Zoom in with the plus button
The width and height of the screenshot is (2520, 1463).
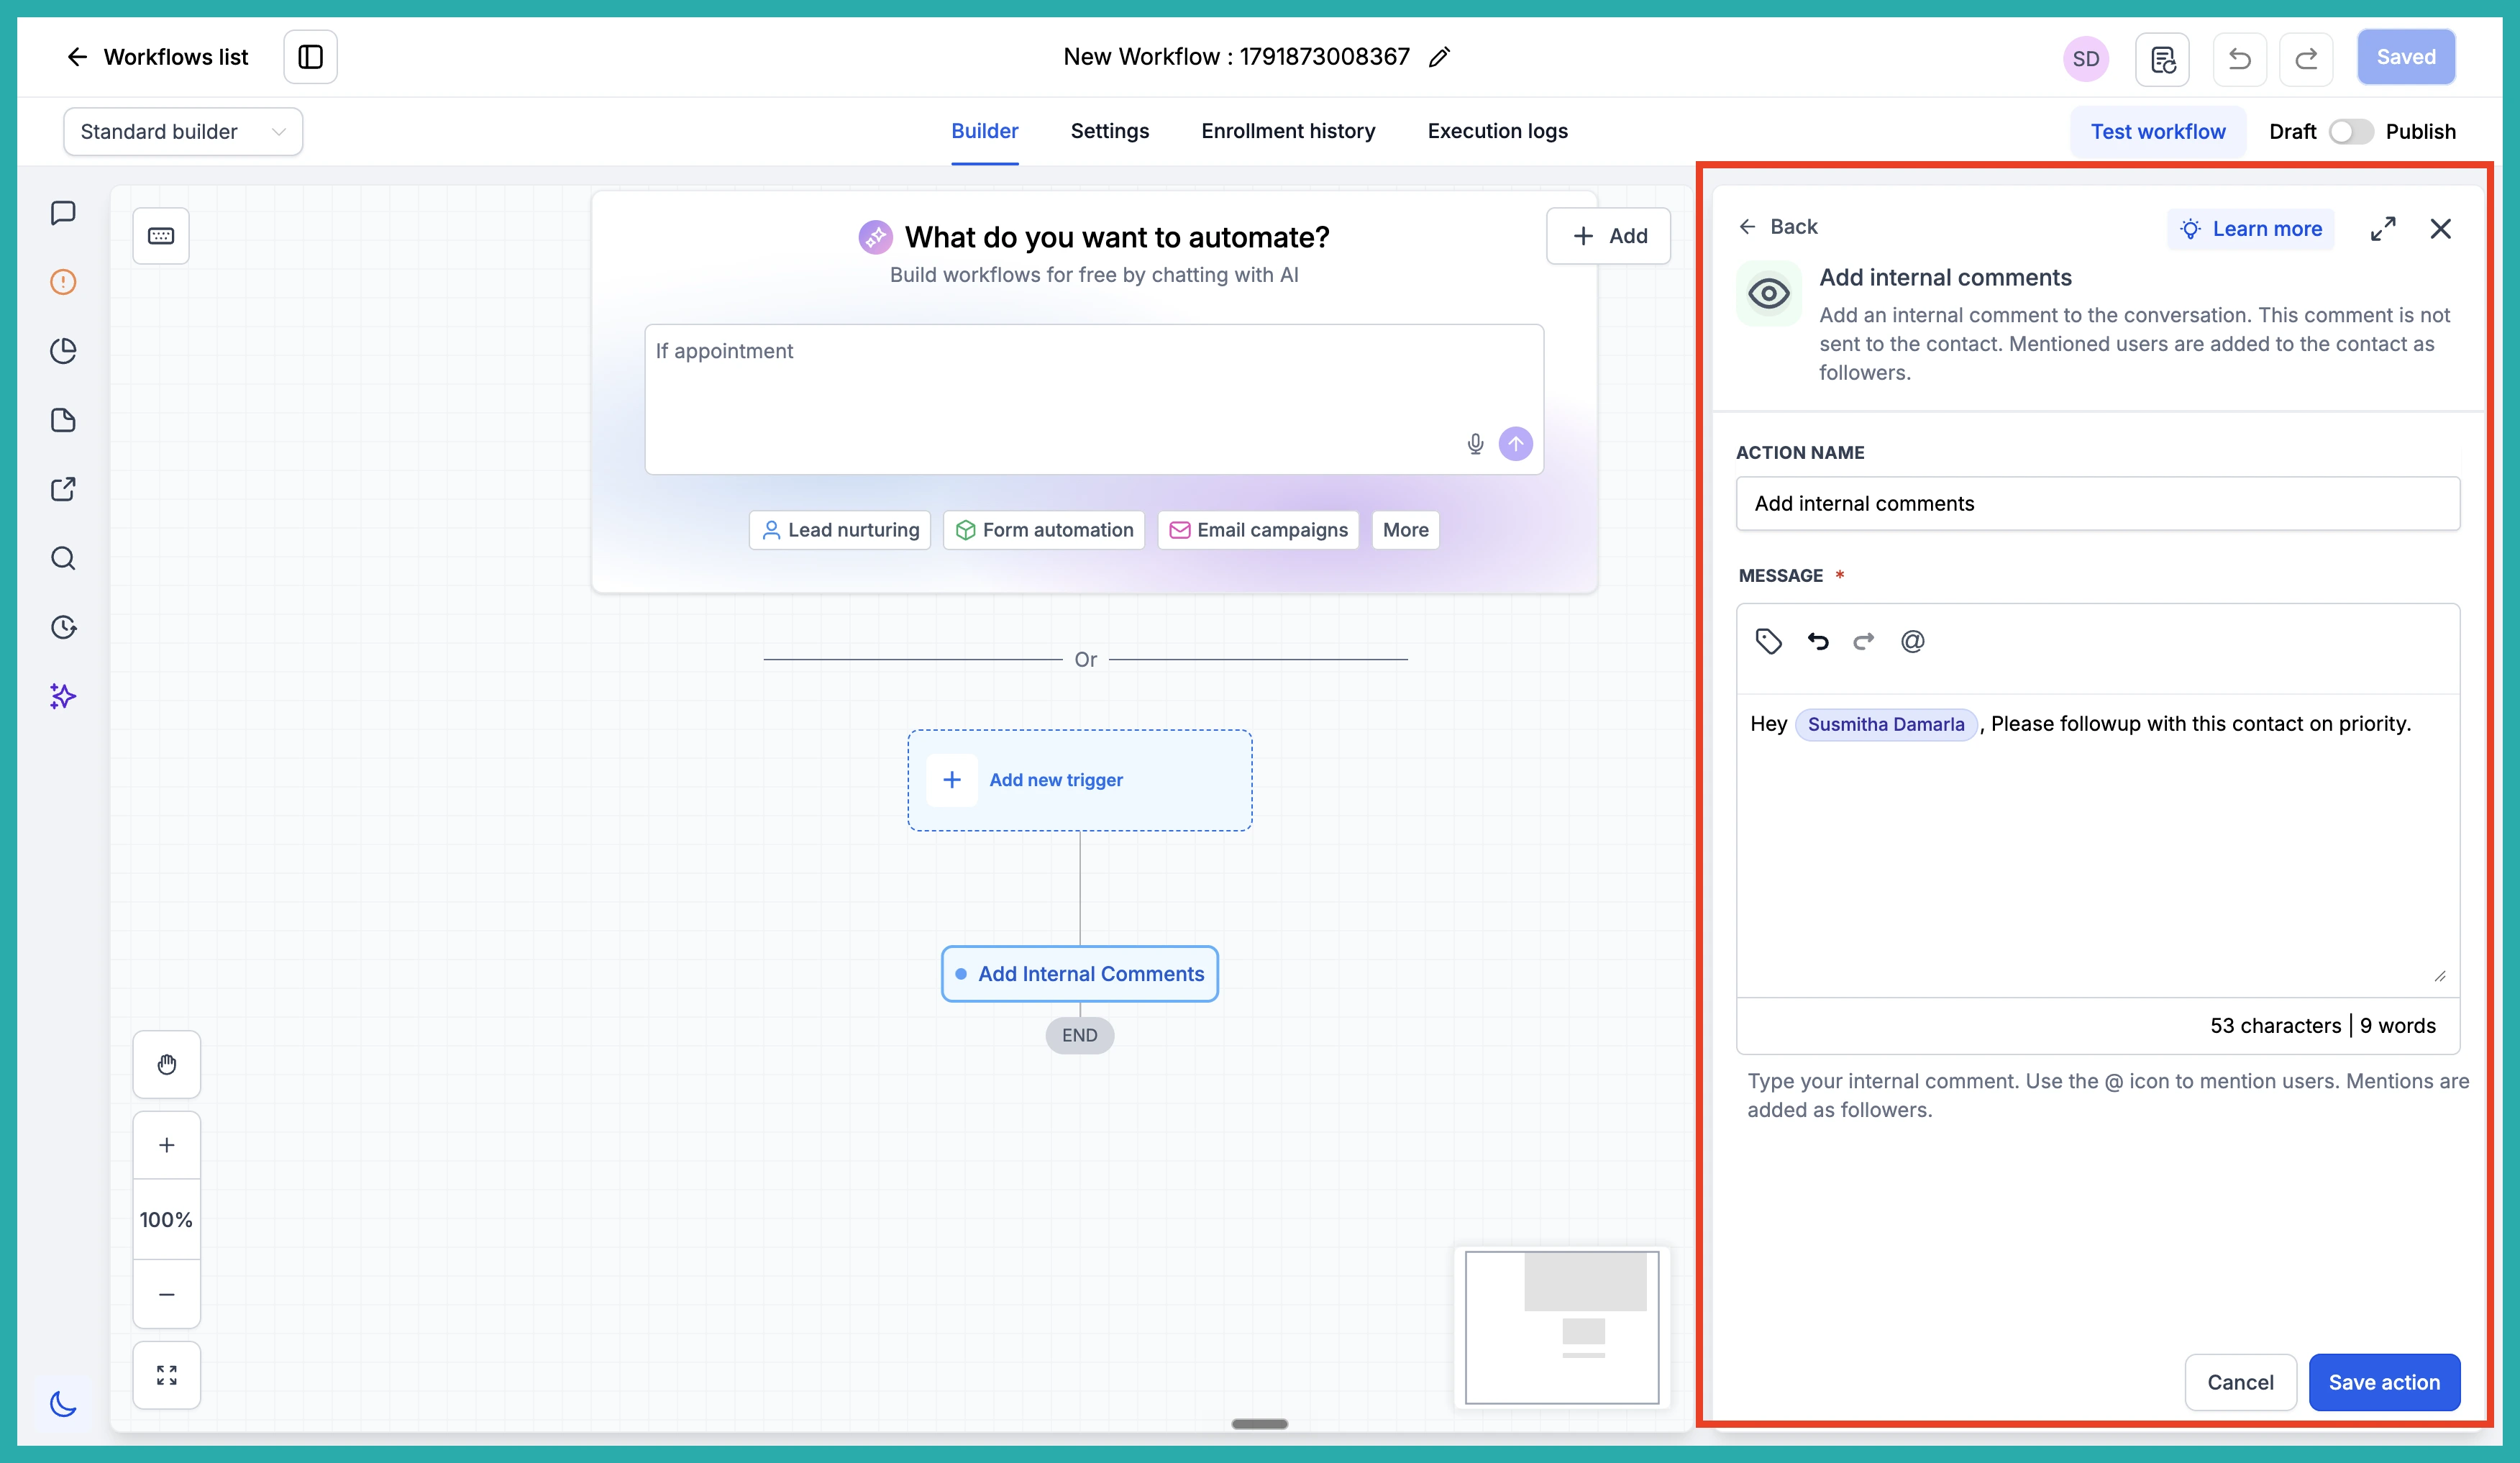pos(167,1145)
